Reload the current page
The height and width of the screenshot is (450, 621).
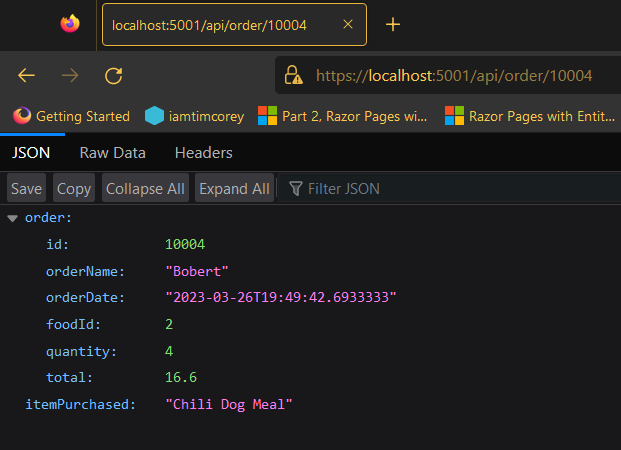pos(113,76)
